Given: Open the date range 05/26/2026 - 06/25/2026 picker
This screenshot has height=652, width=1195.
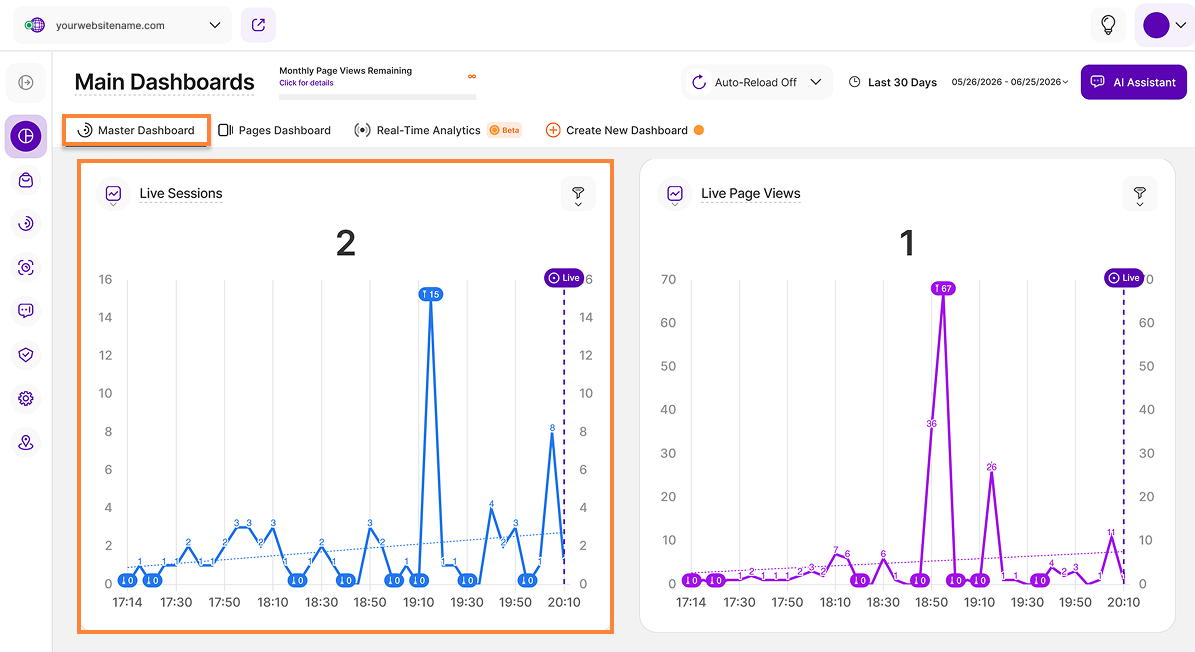Looking at the screenshot, I should (x=1010, y=82).
